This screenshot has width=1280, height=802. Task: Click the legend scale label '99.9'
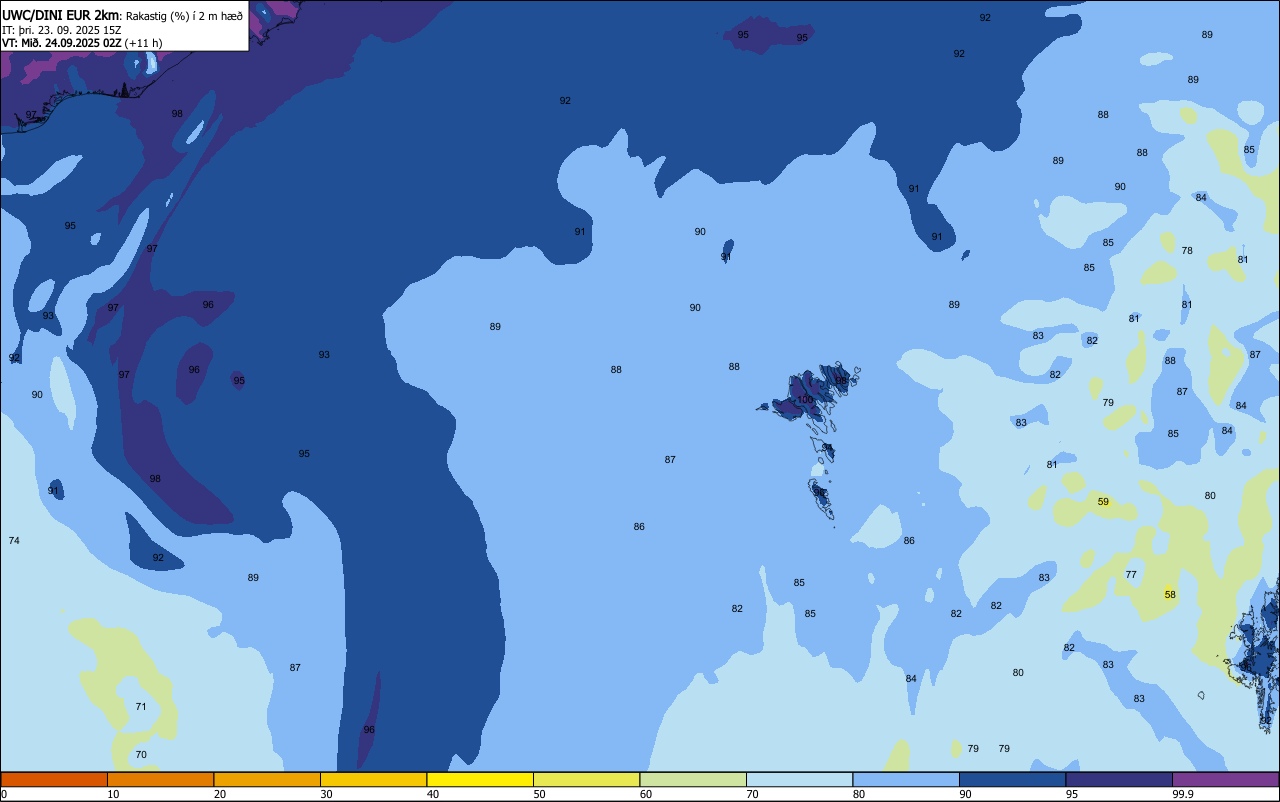click(1182, 794)
